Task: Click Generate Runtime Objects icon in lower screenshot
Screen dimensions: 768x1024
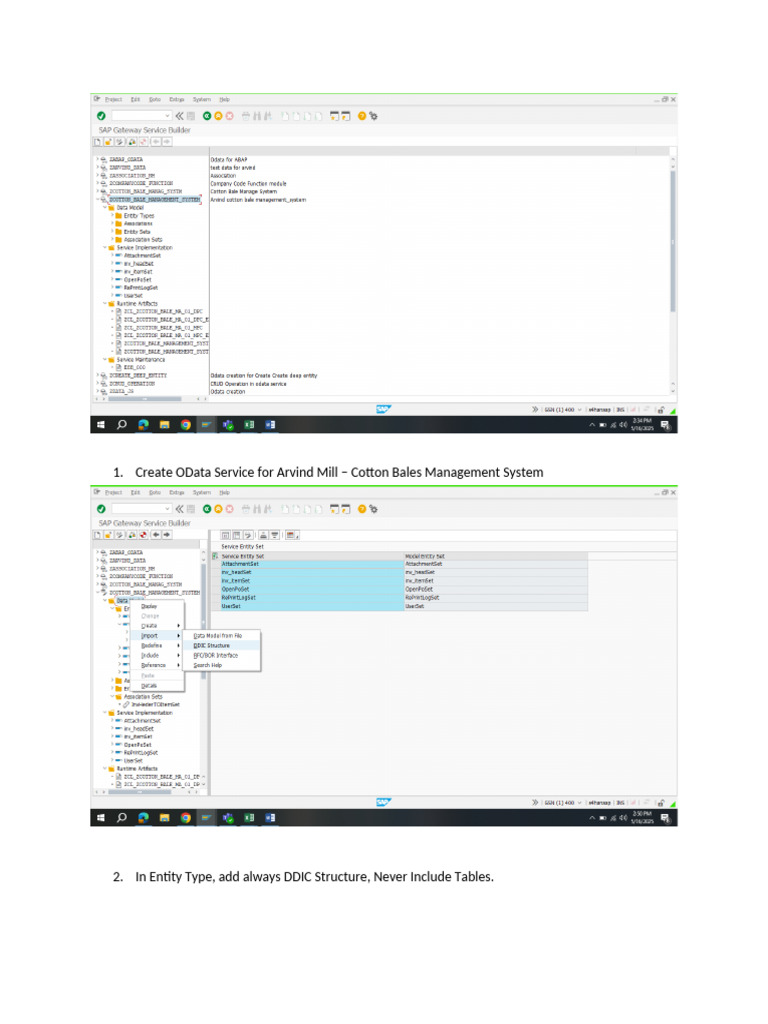Action: click(144, 535)
